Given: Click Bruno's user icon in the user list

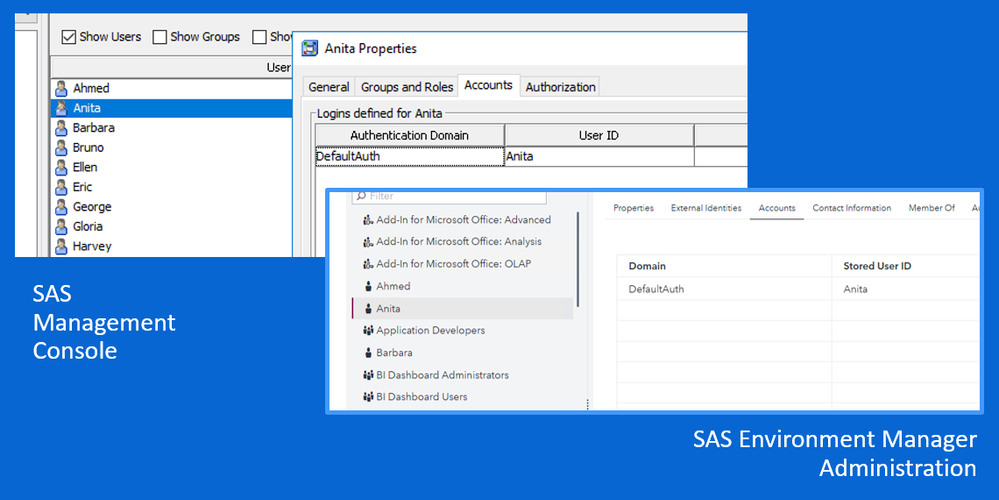Looking at the screenshot, I should click(61, 148).
